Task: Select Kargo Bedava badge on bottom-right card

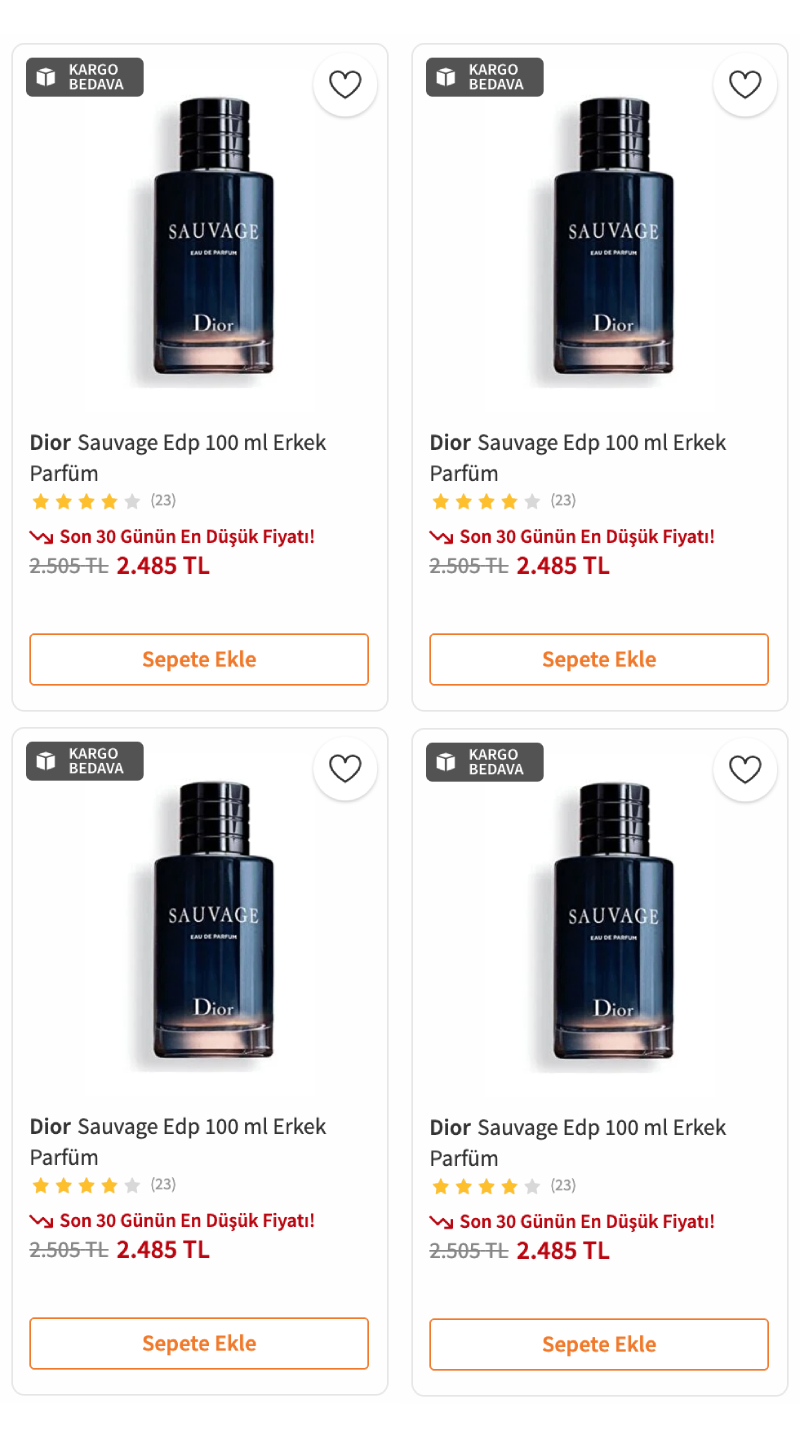Action: (x=485, y=762)
